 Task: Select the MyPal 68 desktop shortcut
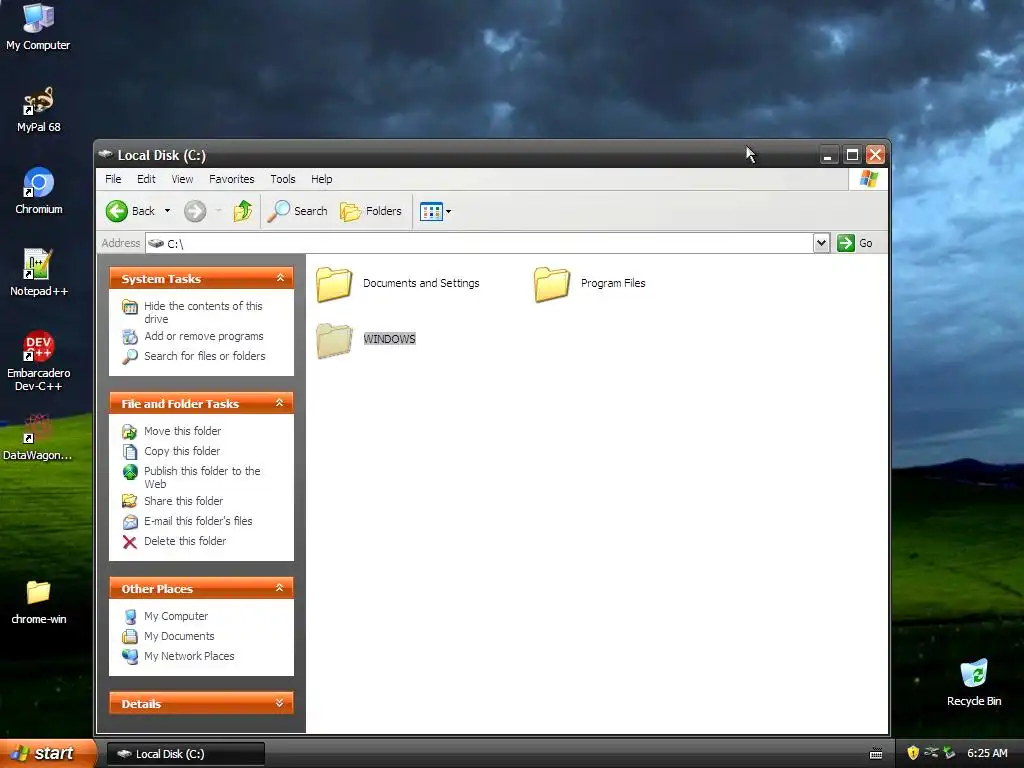click(x=38, y=110)
